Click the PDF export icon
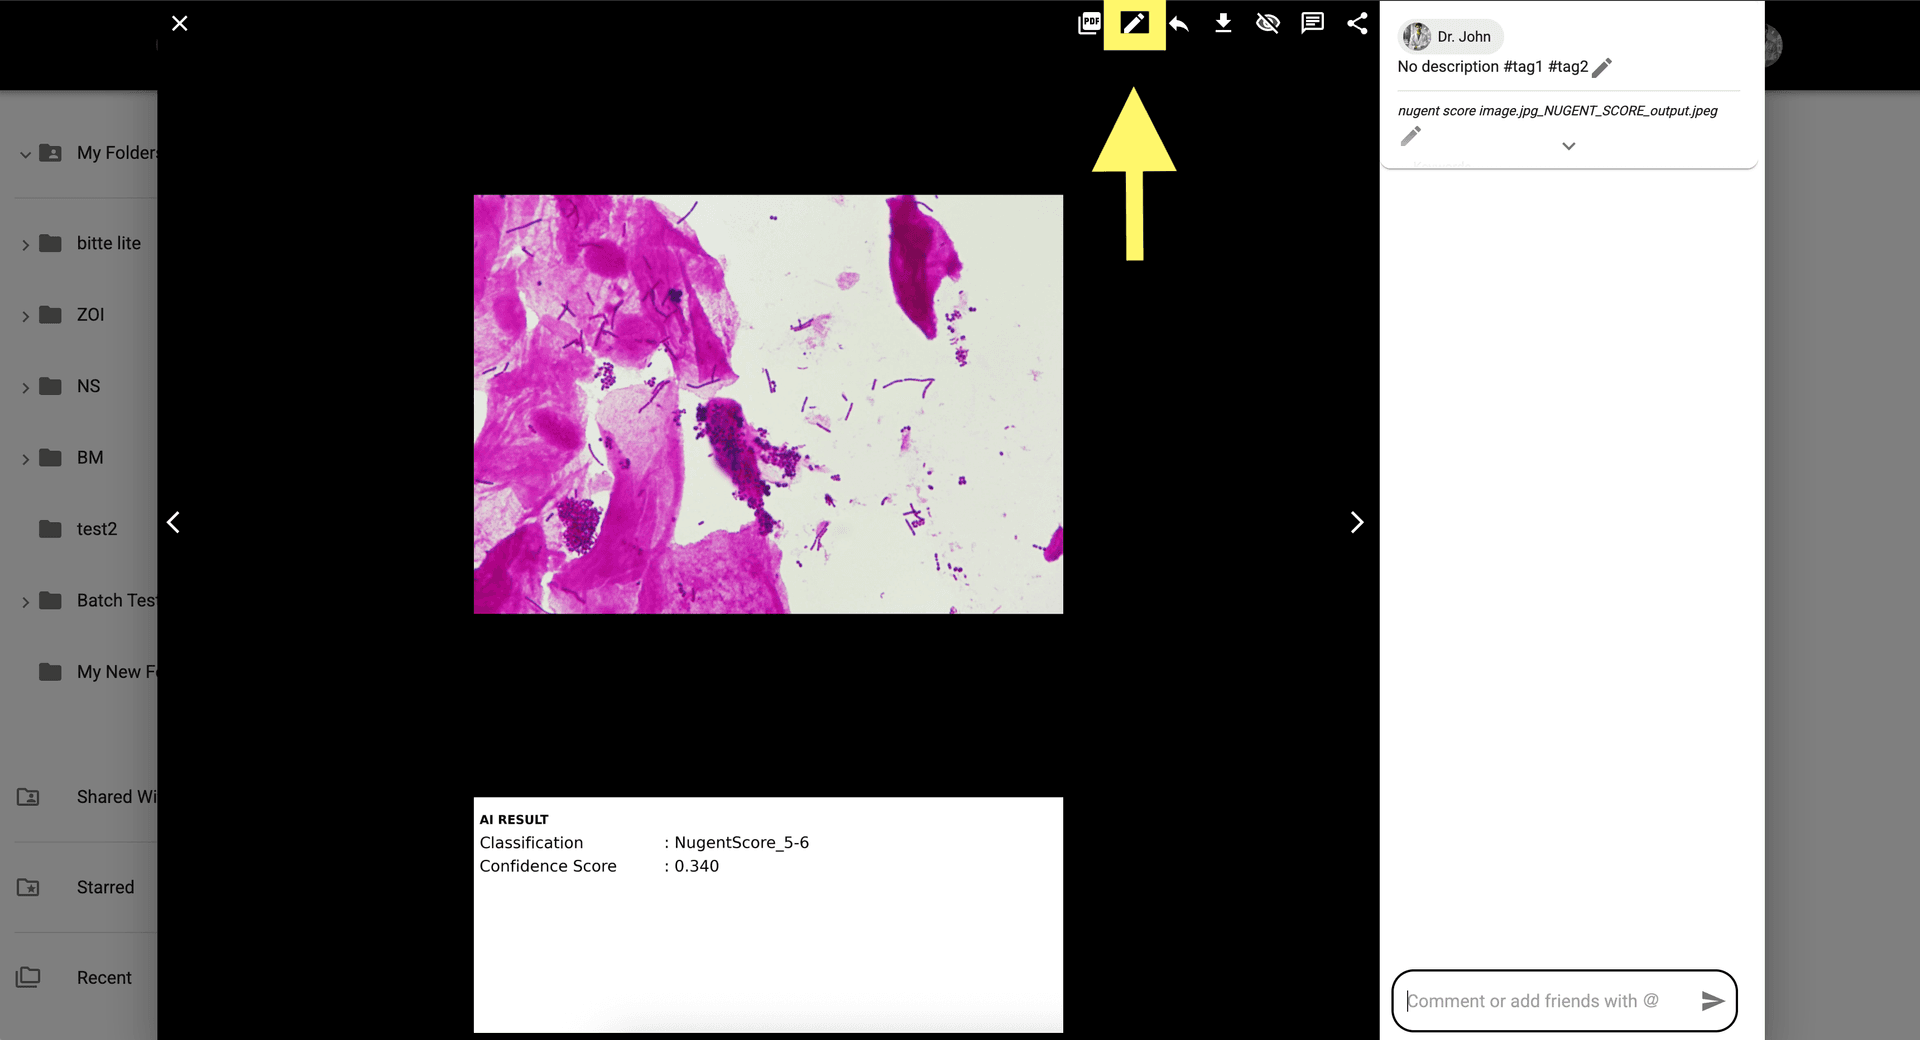Image resolution: width=1920 pixels, height=1040 pixels. [x=1089, y=23]
